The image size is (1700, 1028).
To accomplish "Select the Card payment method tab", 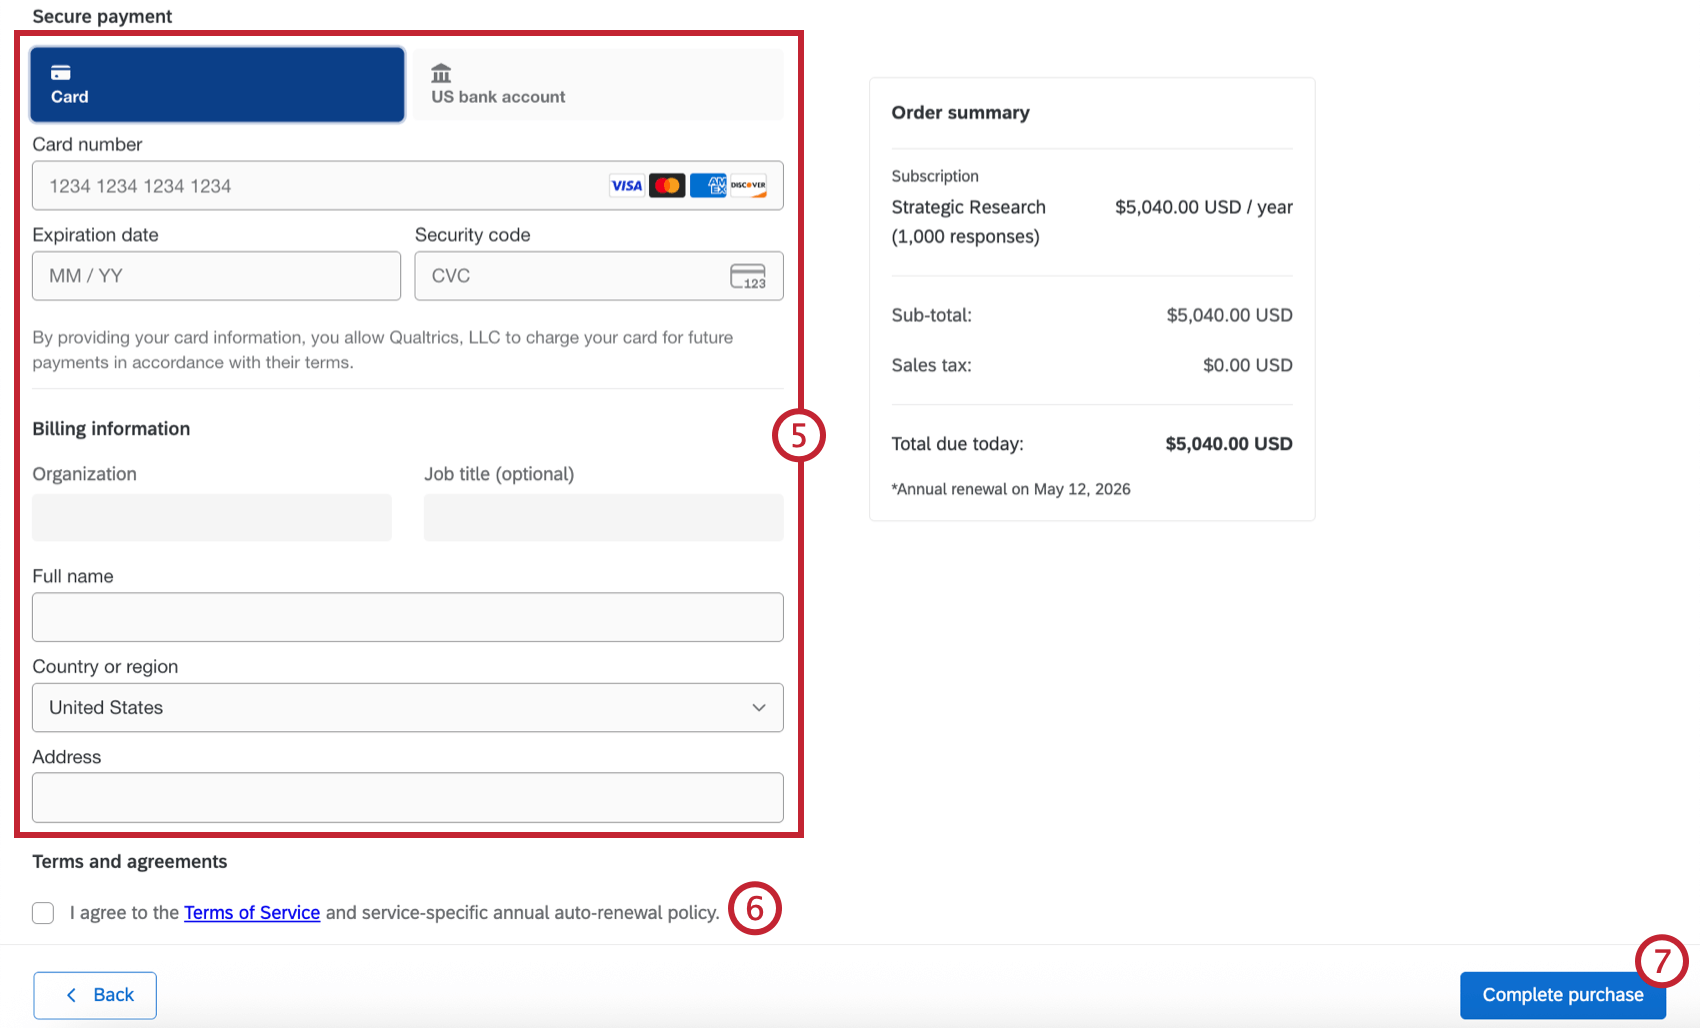I will [217, 84].
